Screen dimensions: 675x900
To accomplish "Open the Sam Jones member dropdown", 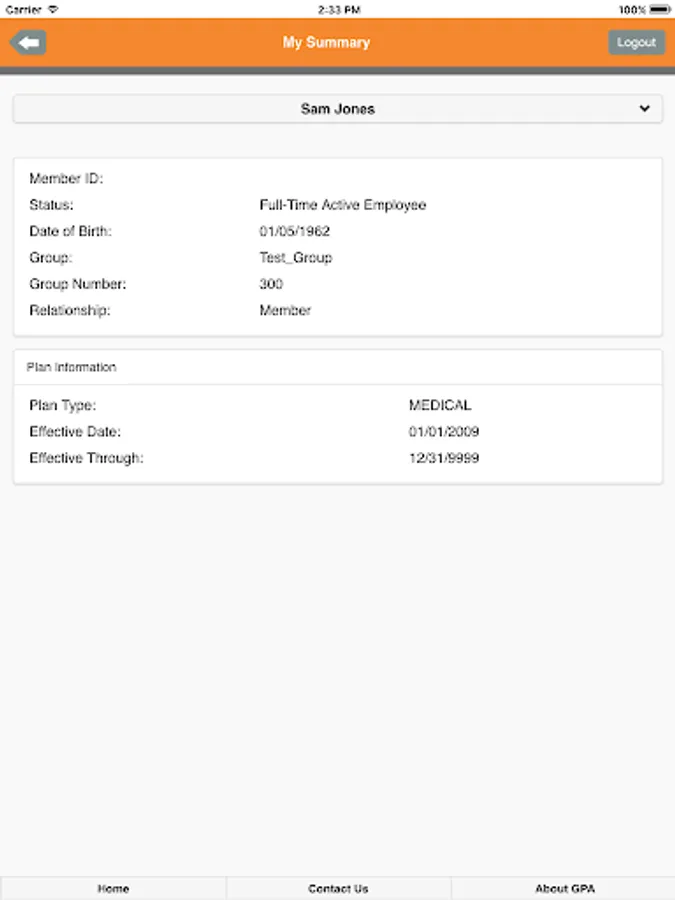I will coord(337,109).
